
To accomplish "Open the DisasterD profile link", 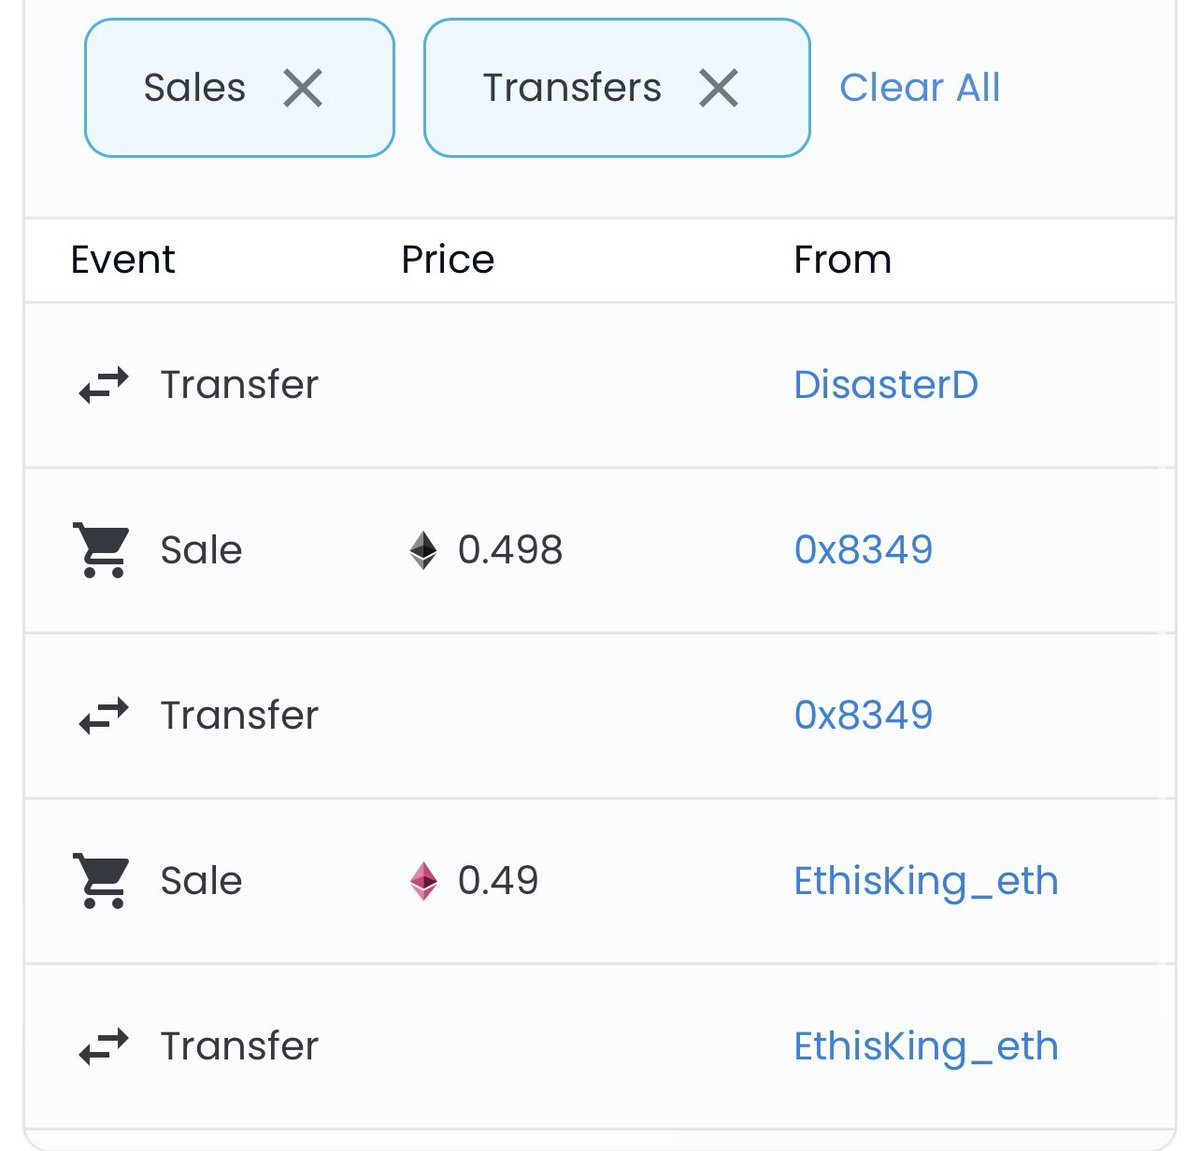I will pos(886,385).
